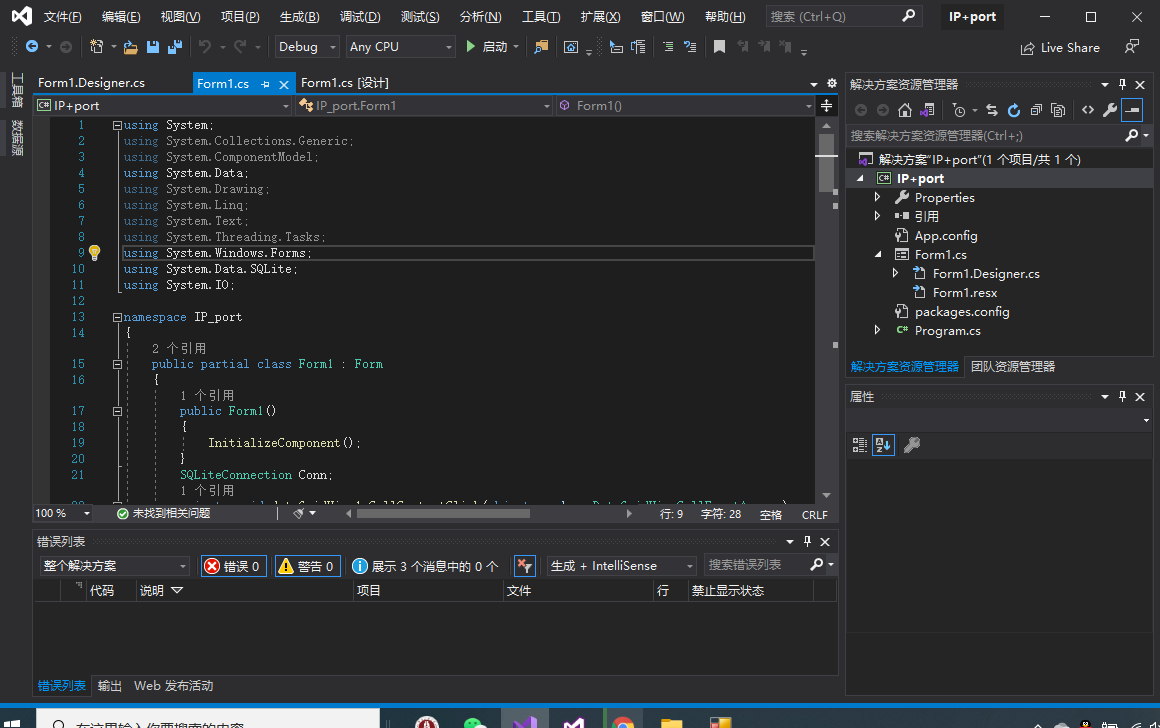This screenshot has width=1160, height=728.
Task: Click the Find in Files toolbar icon
Action: click(x=542, y=47)
